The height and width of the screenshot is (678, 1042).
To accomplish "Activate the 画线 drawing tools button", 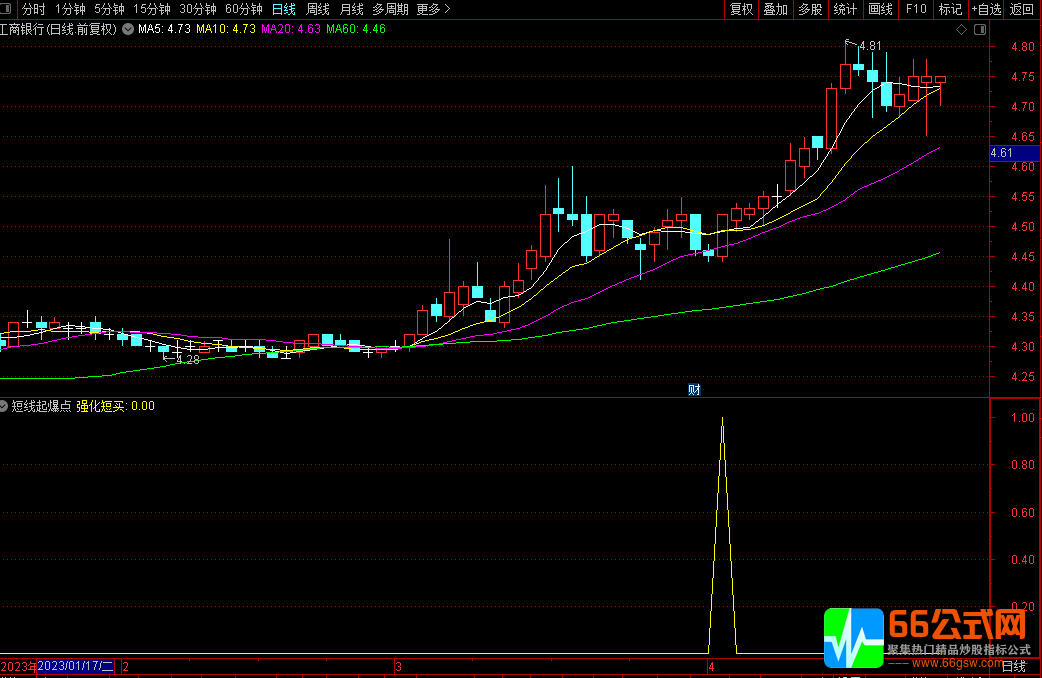I will [x=880, y=9].
